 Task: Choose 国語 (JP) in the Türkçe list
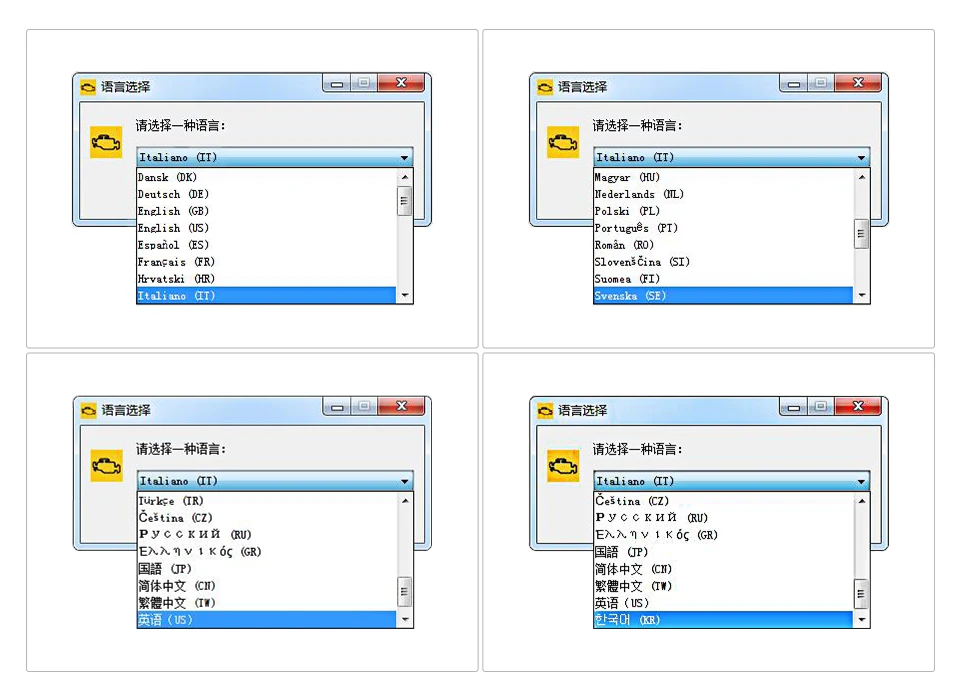tap(267, 568)
